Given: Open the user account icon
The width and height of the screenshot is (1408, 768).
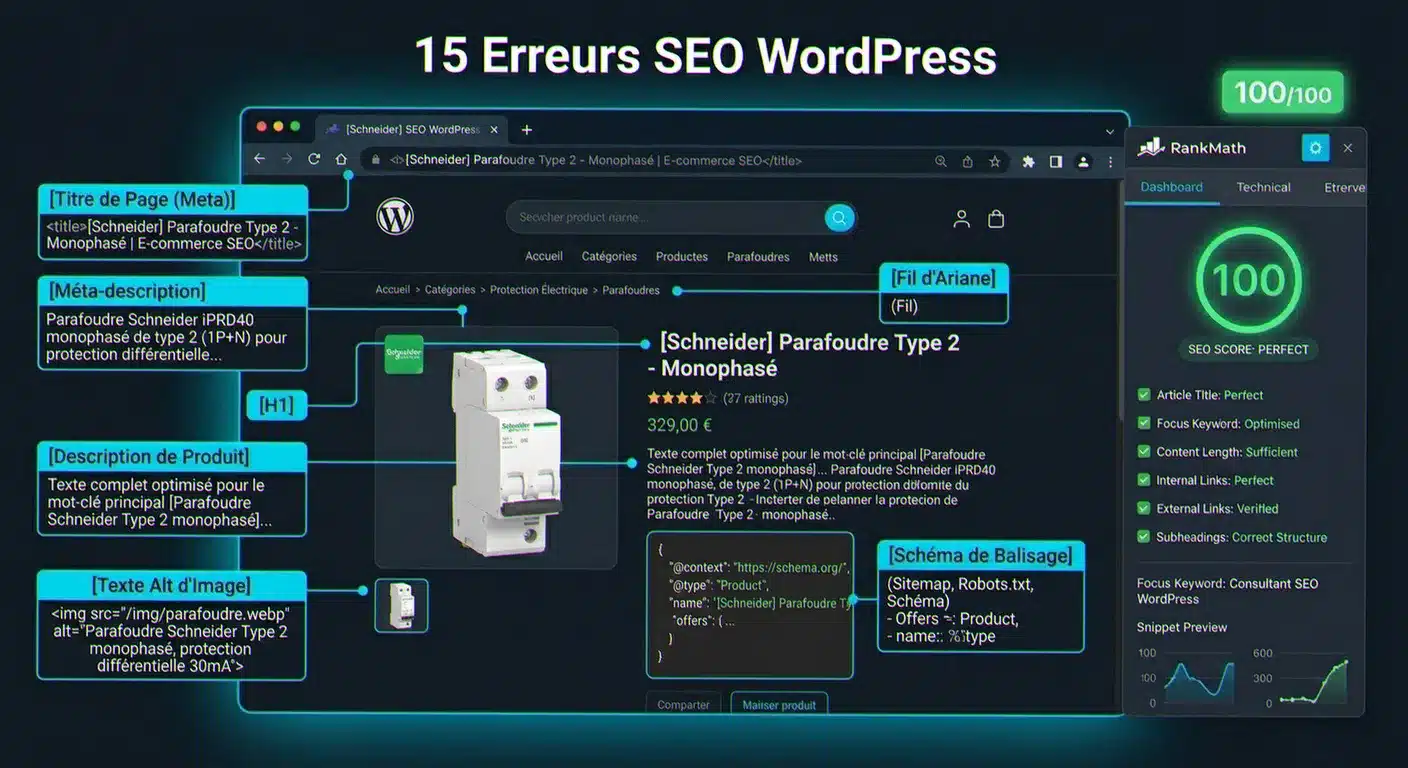Looking at the screenshot, I should (x=962, y=219).
